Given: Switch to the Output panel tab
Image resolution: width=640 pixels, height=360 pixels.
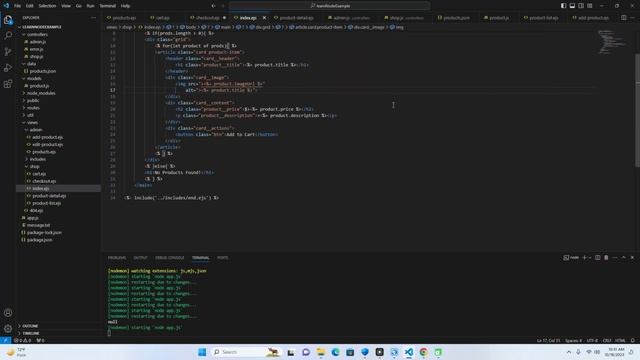Looking at the screenshot, I should click(x=140, y=258).
